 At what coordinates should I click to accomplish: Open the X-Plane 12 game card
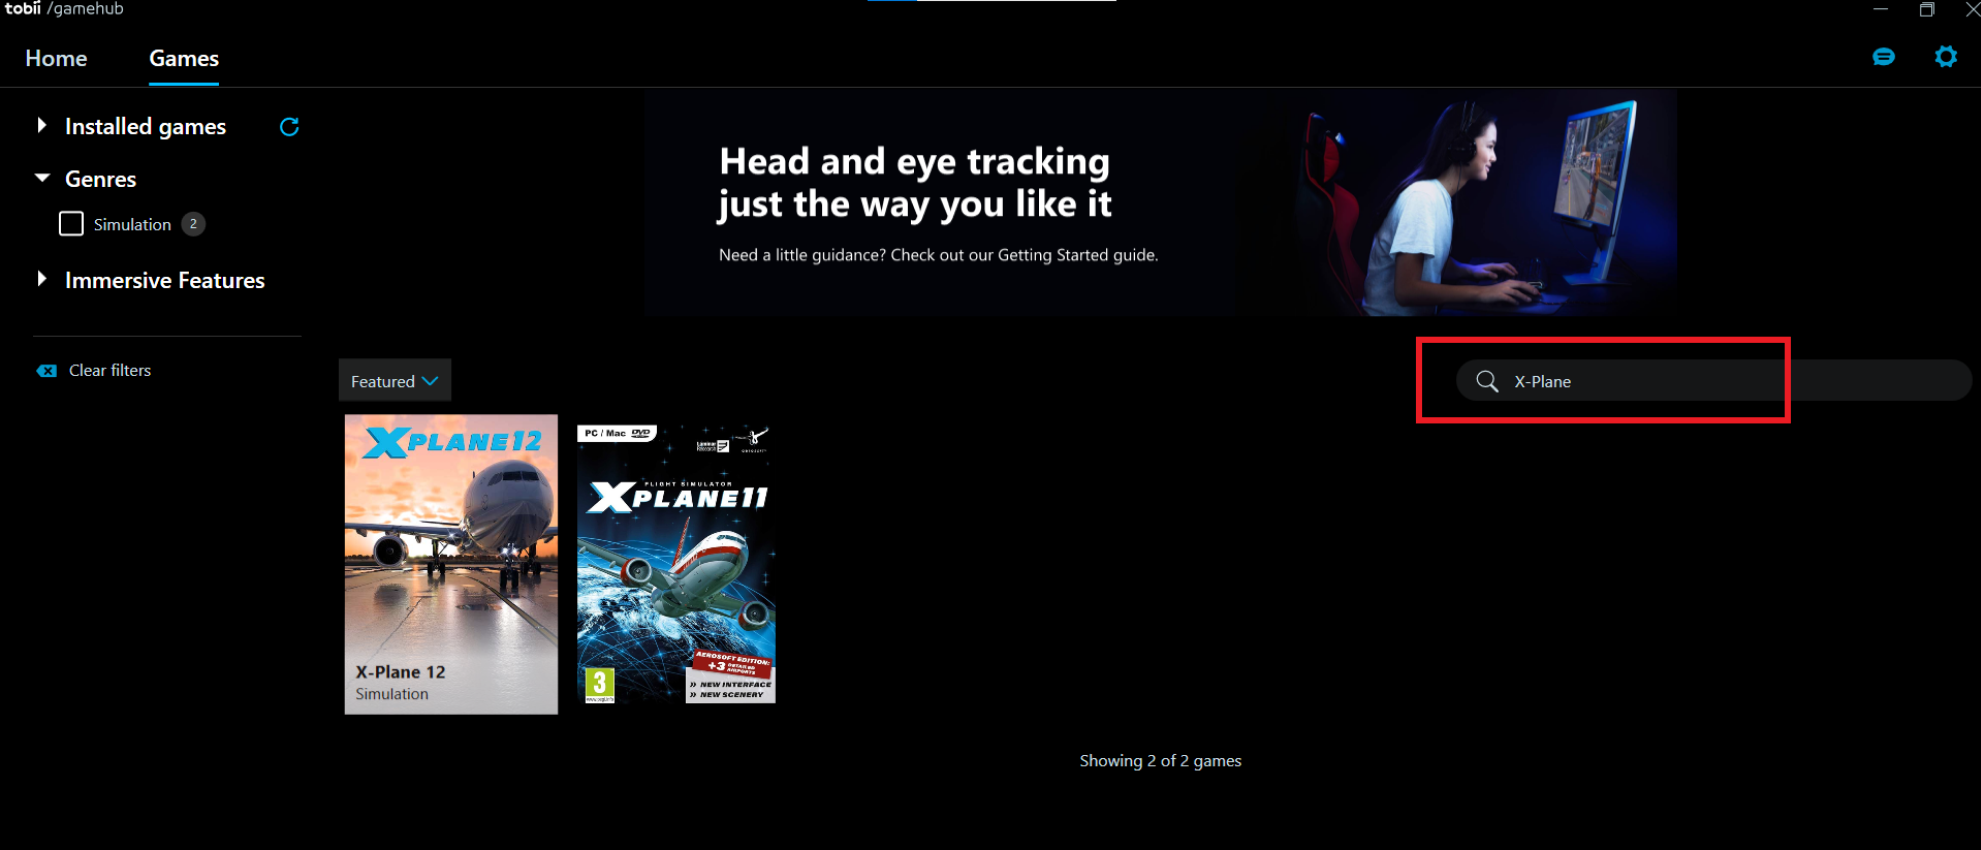coord(451,564)
